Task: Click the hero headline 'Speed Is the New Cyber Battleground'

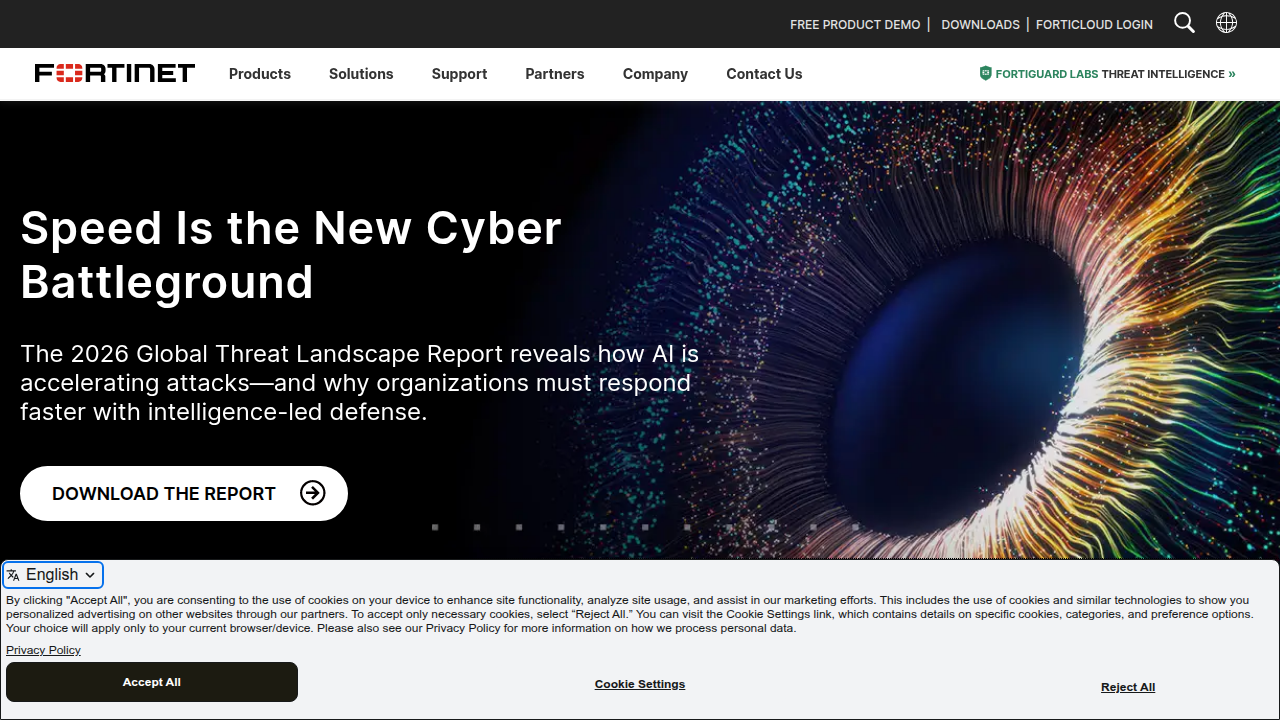Action: tap(291, 255)
